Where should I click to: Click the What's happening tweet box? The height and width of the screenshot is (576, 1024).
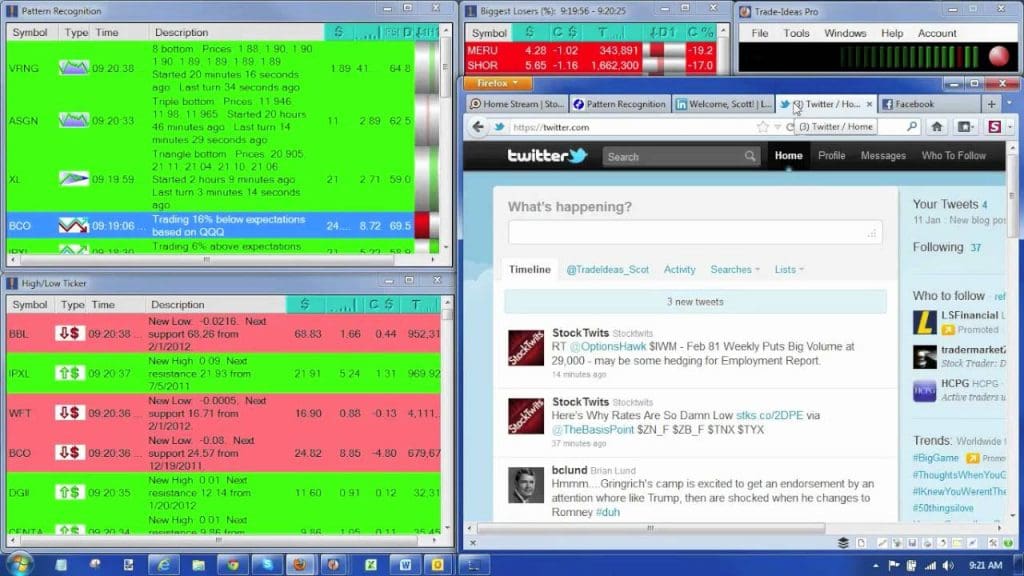coord(695,232)
